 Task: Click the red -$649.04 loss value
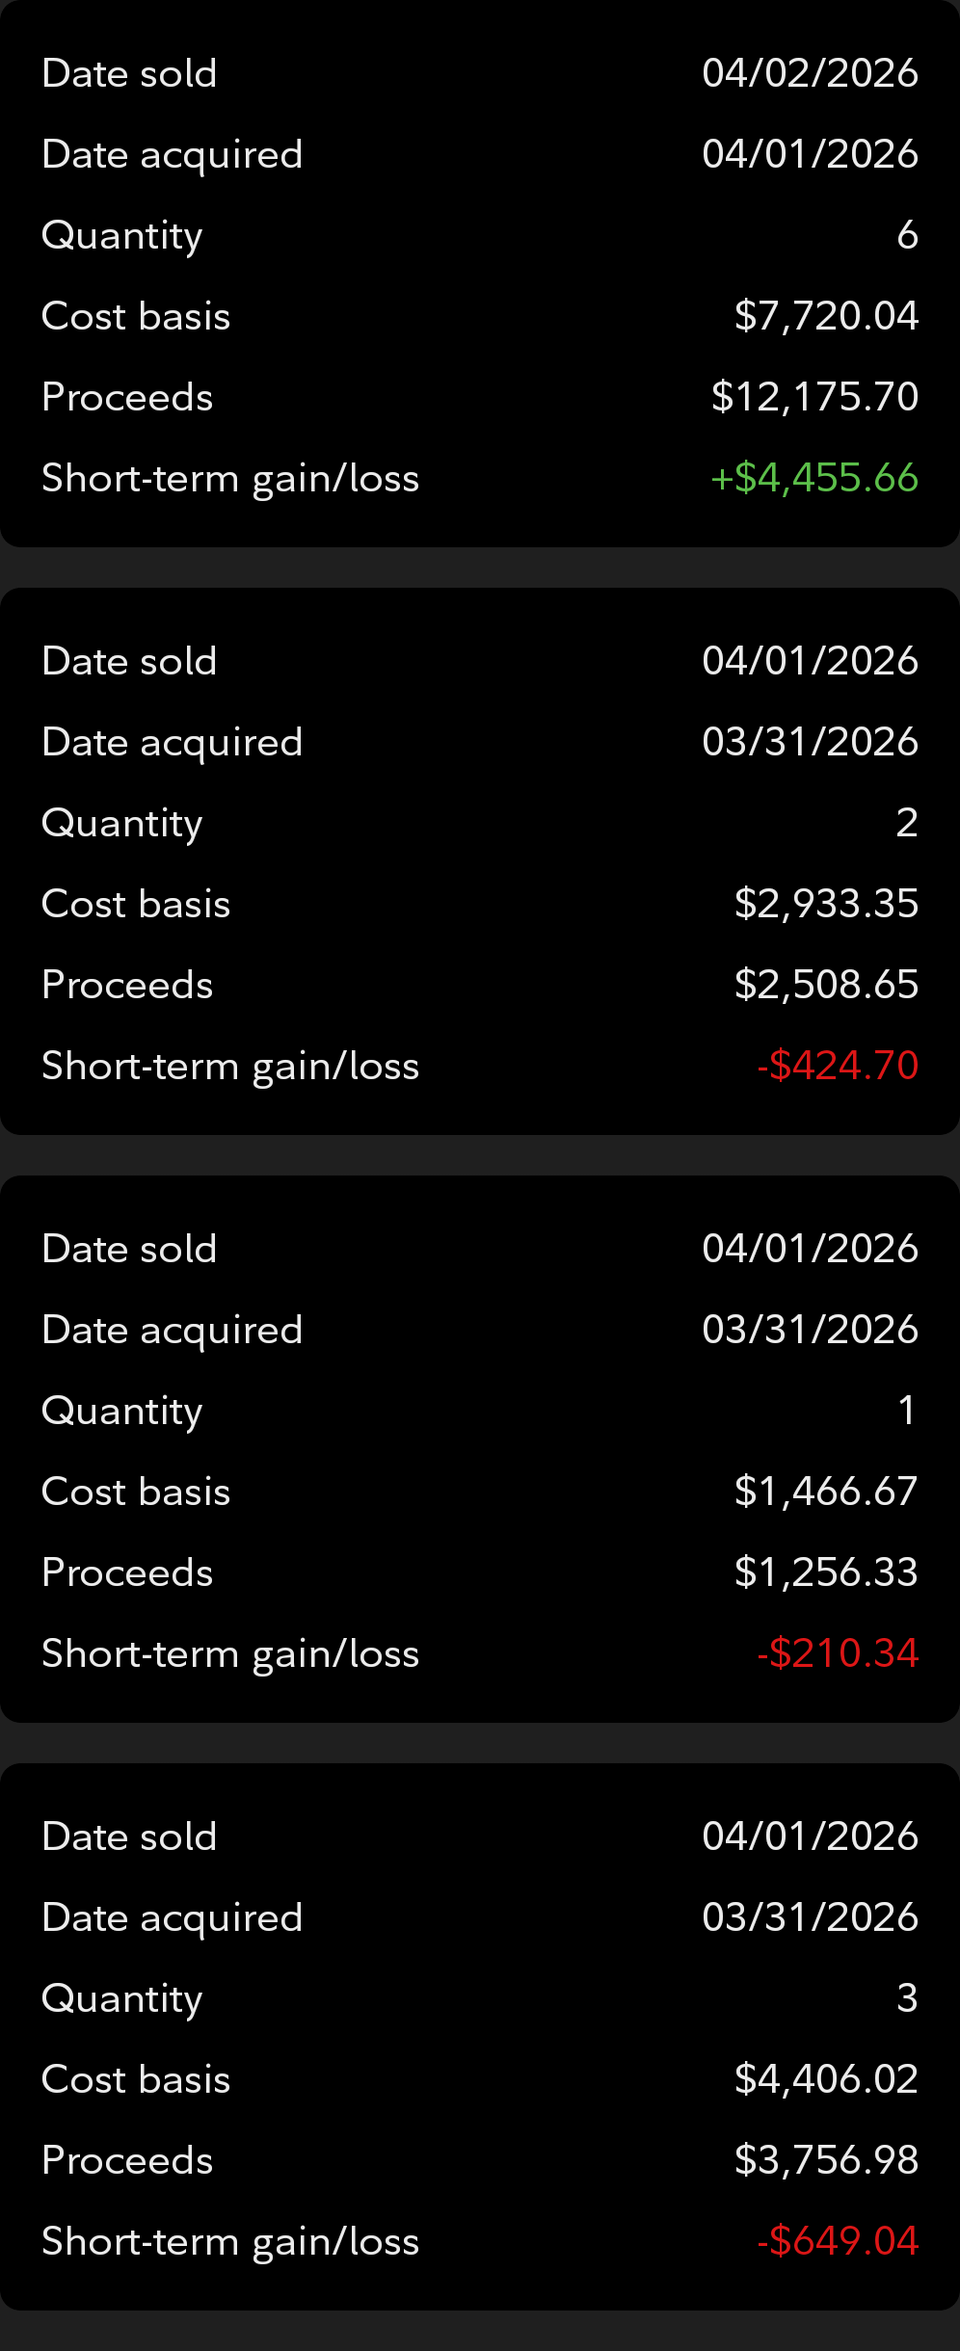click(x=837, y=2242)
